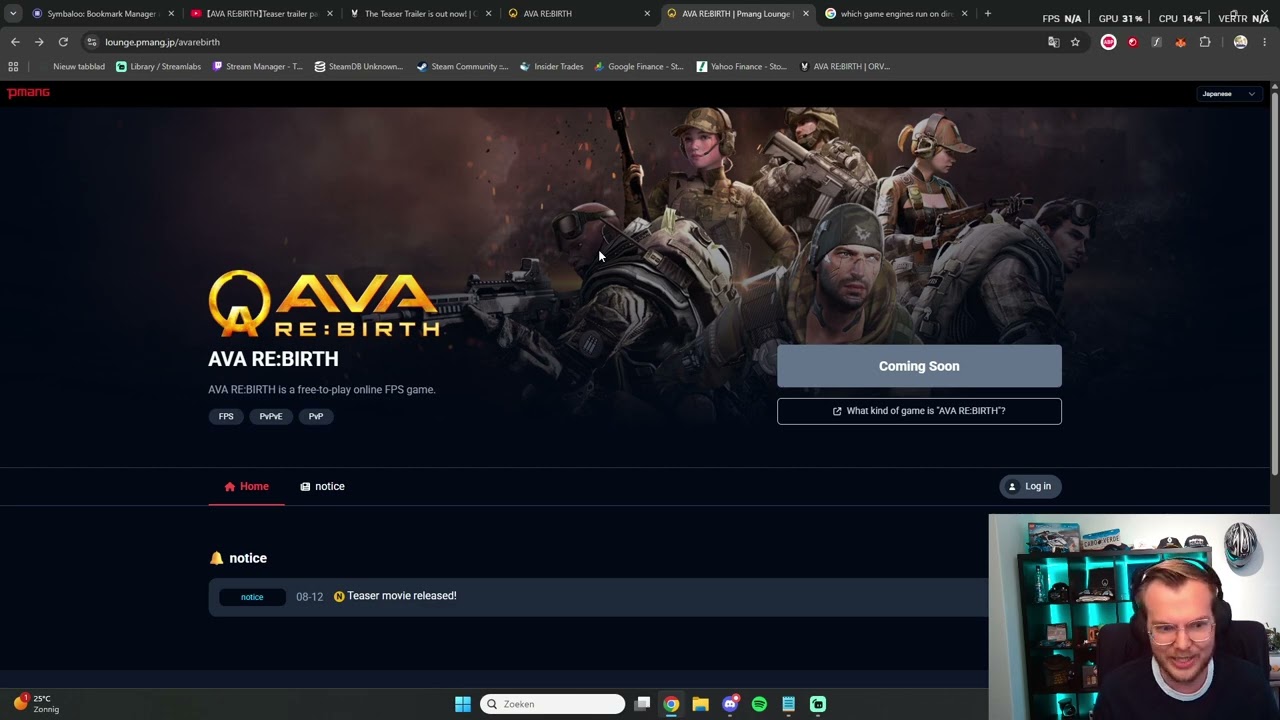This screenshot has width=1280, height=720.
Task: Select the Home tab on the page
Action: click(x=246, y=487)
